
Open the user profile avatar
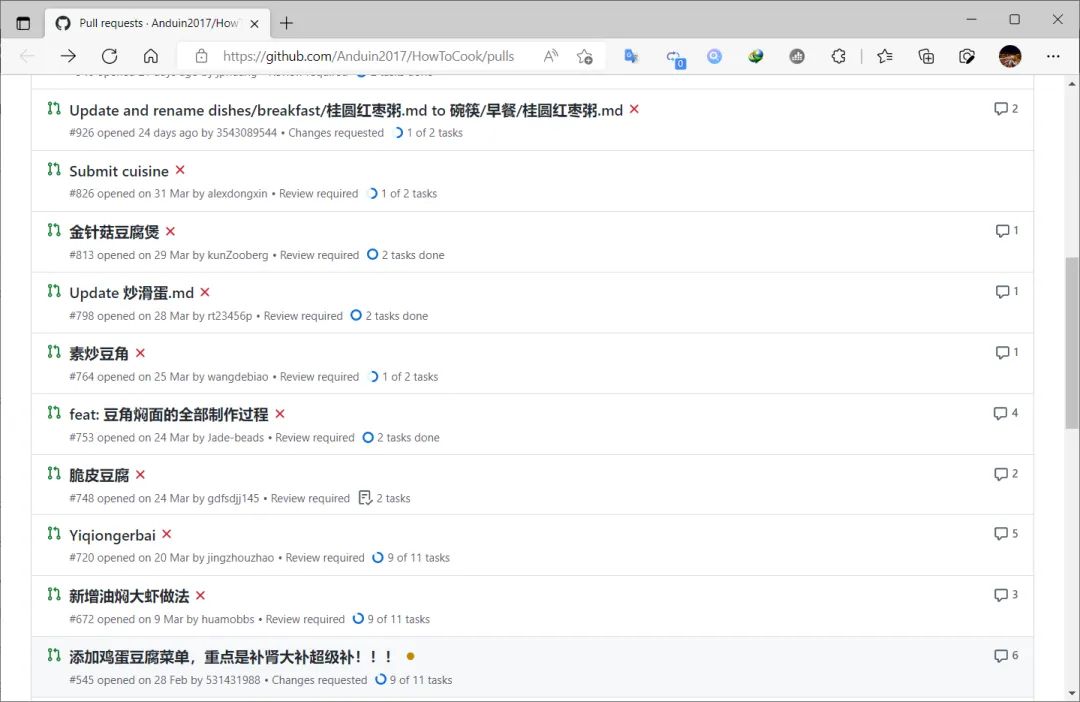point(1010,56)
